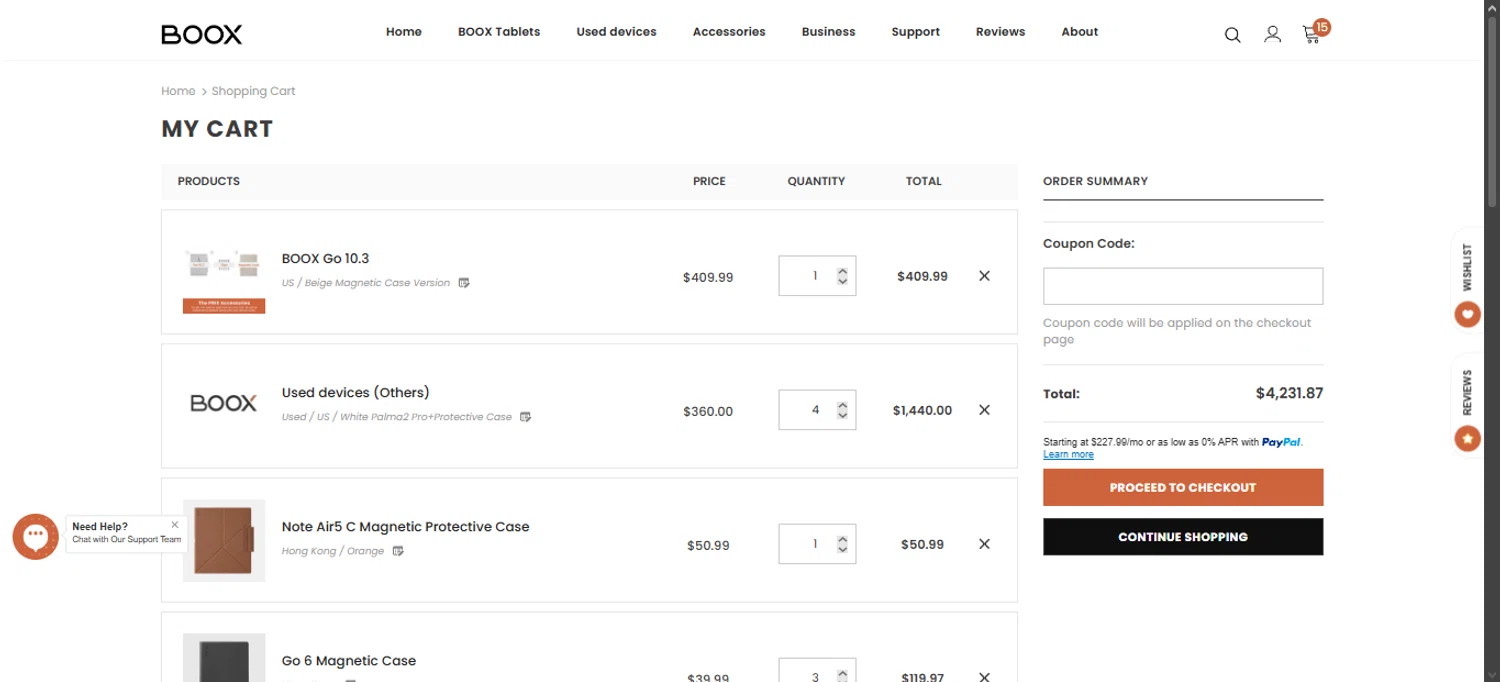Decrease quantity of Note Air5 C case
Screen dimensions: 1500x682
[842, 549]
